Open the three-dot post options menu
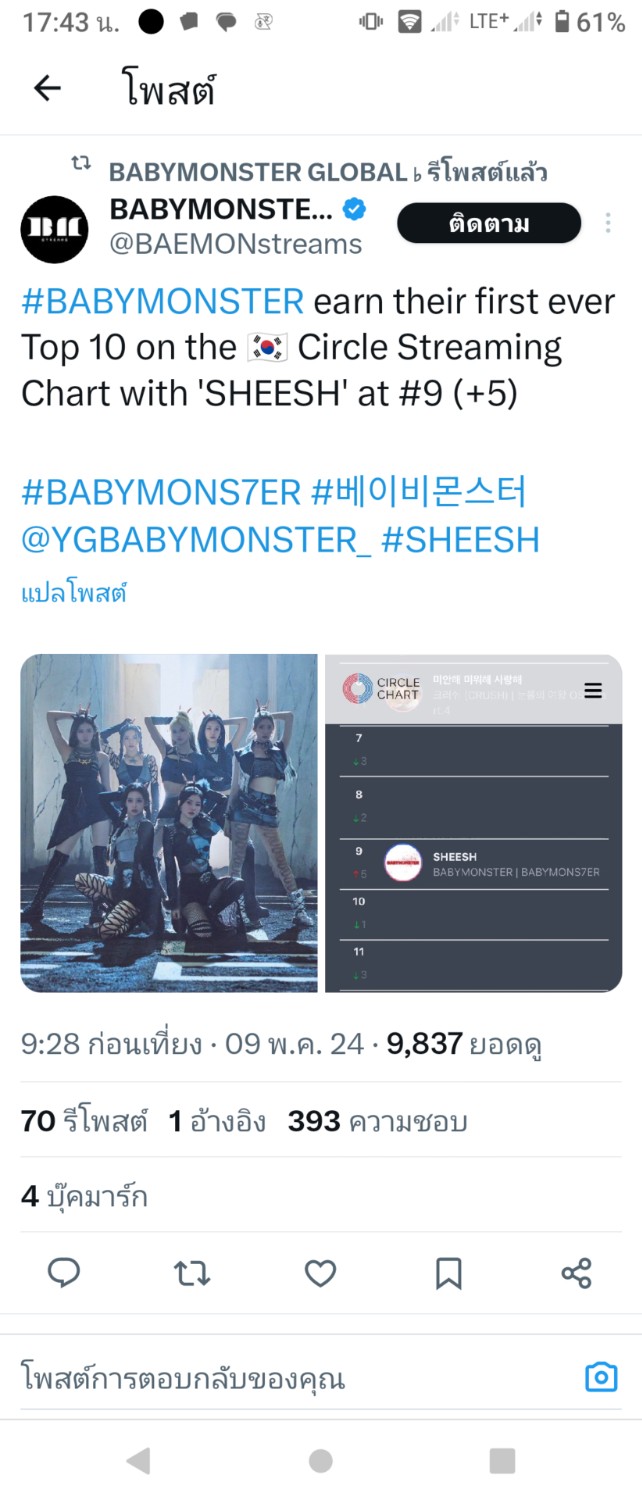This screenshot has height=1500, width=642. pyautogui.click(x=607, y=223)
